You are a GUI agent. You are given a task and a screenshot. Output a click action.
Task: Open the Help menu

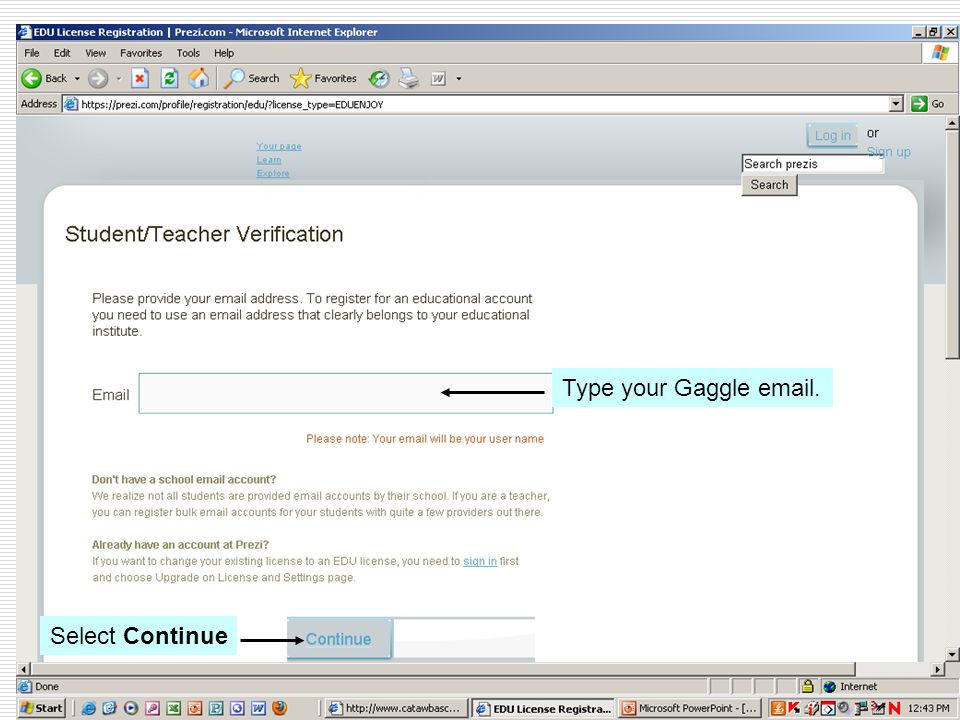224,53
